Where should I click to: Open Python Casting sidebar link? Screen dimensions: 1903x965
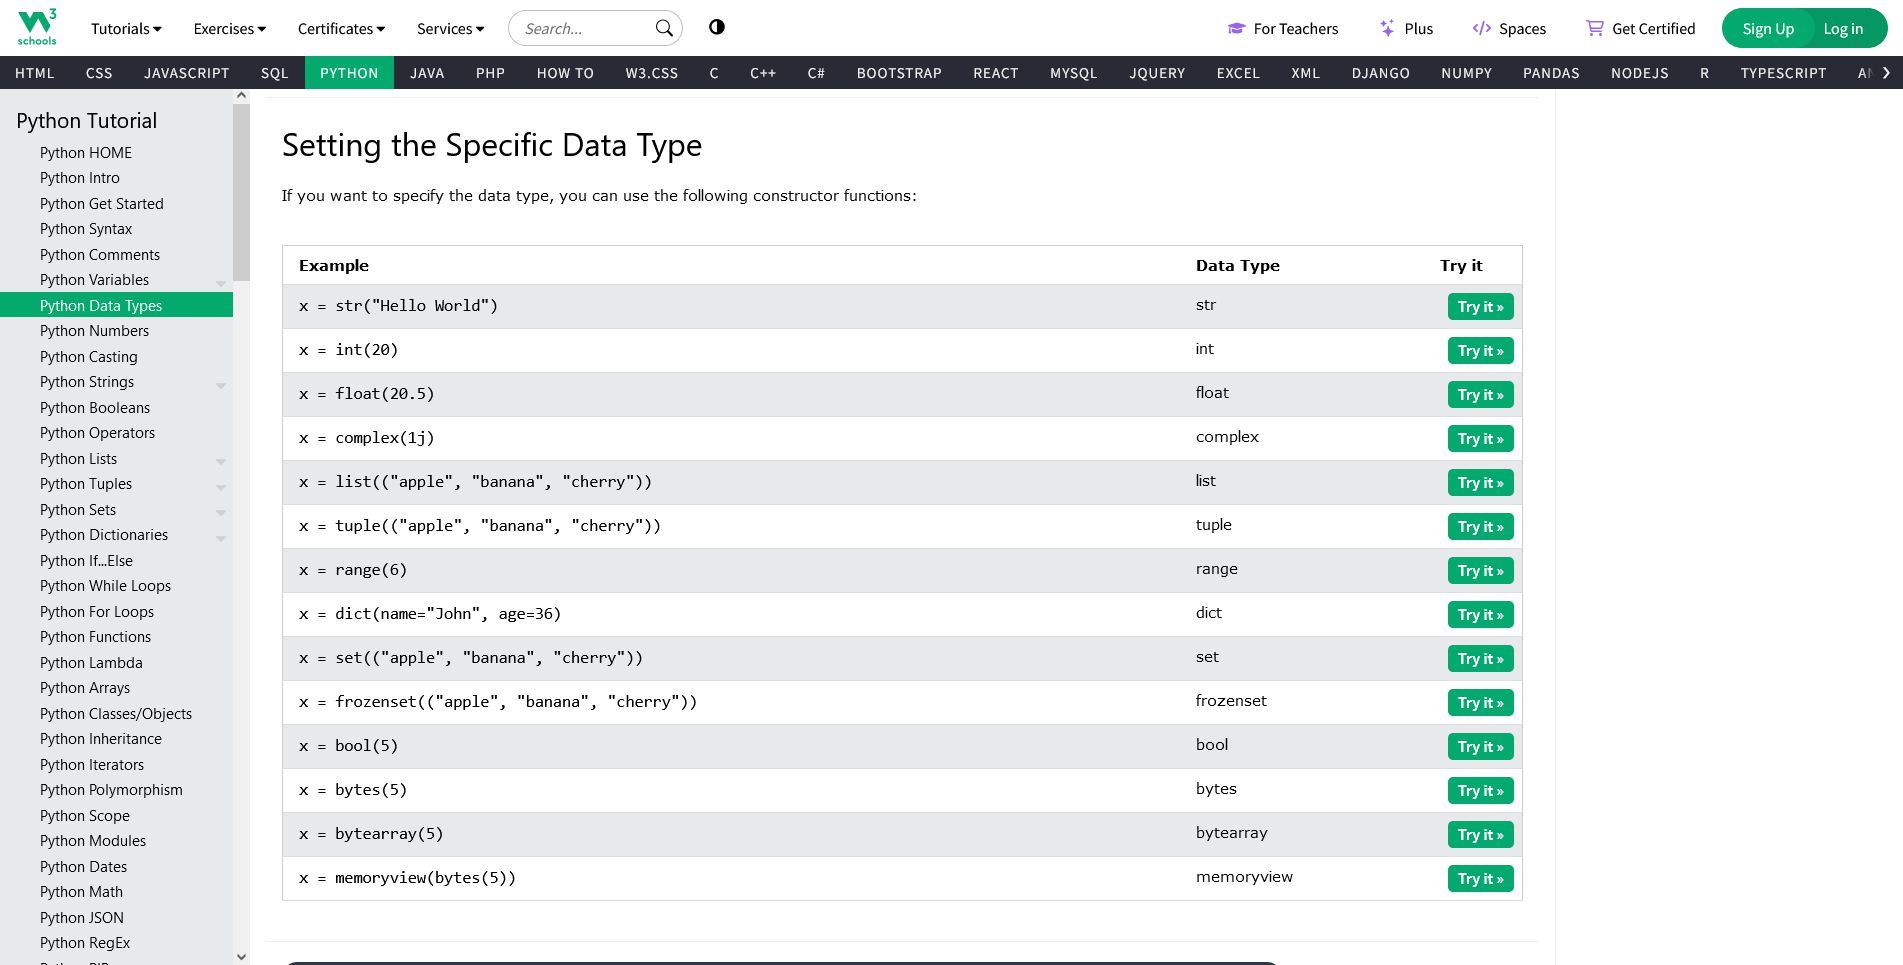click(x=89, y=357)
